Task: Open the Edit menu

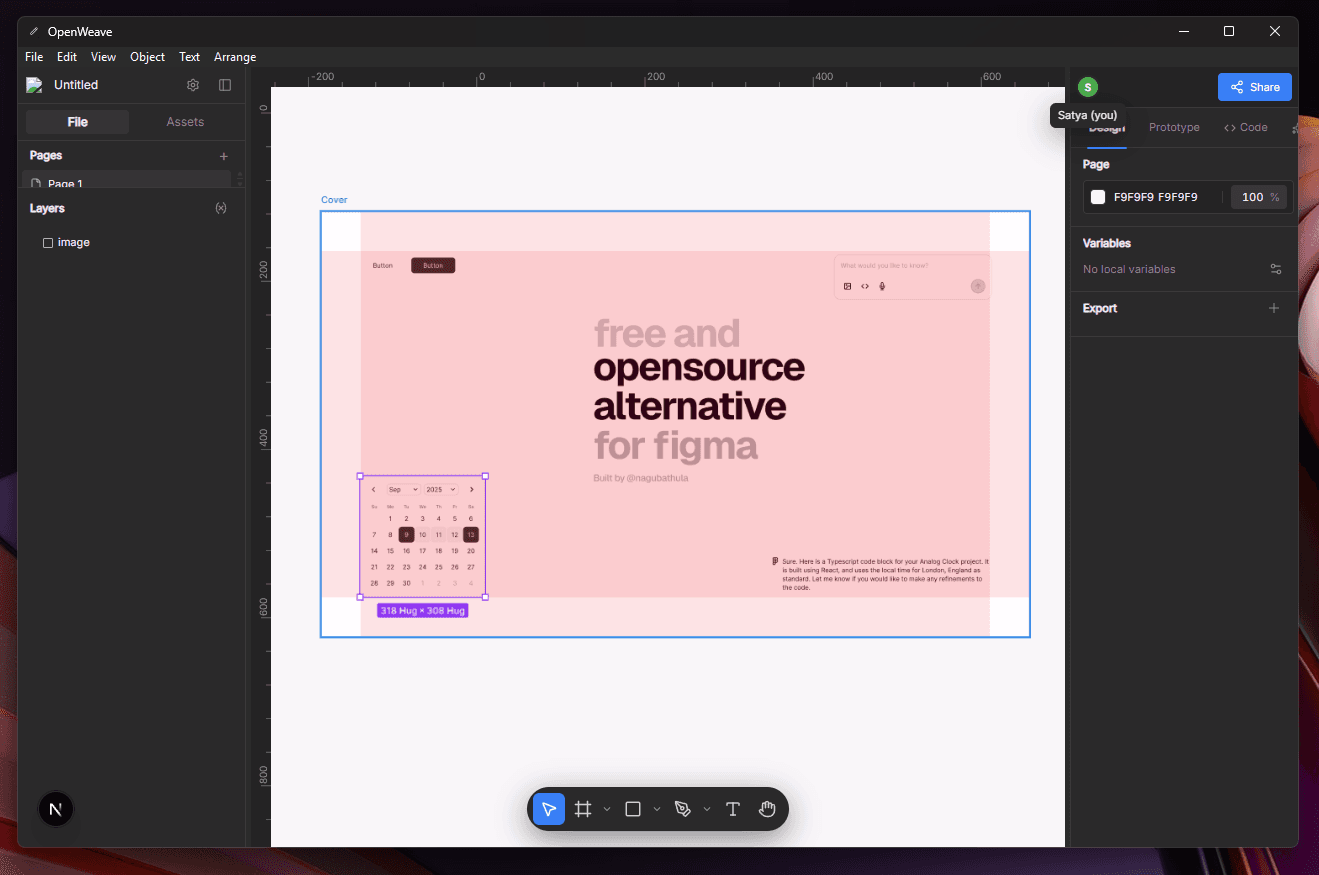Action: point(67,57)
